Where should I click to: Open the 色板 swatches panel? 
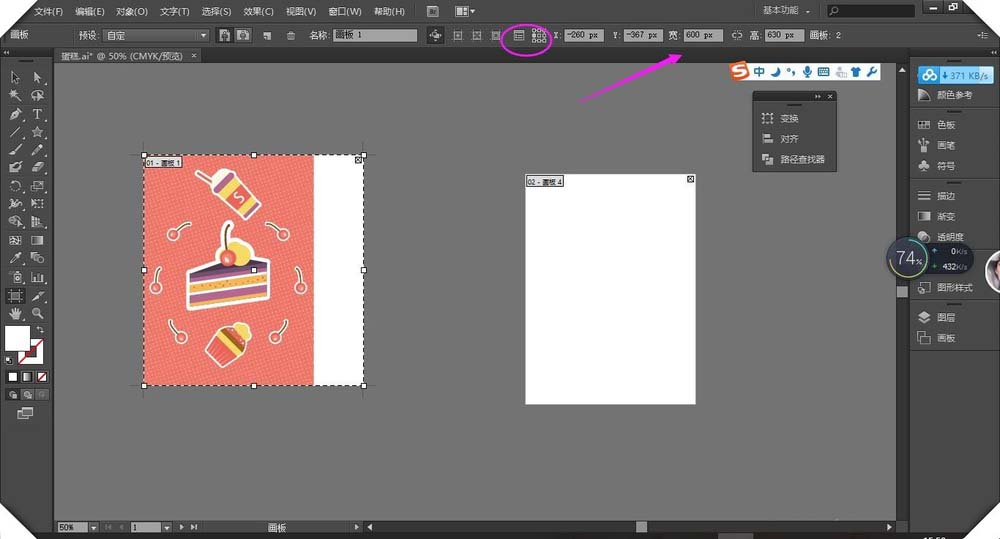[946, 124]
